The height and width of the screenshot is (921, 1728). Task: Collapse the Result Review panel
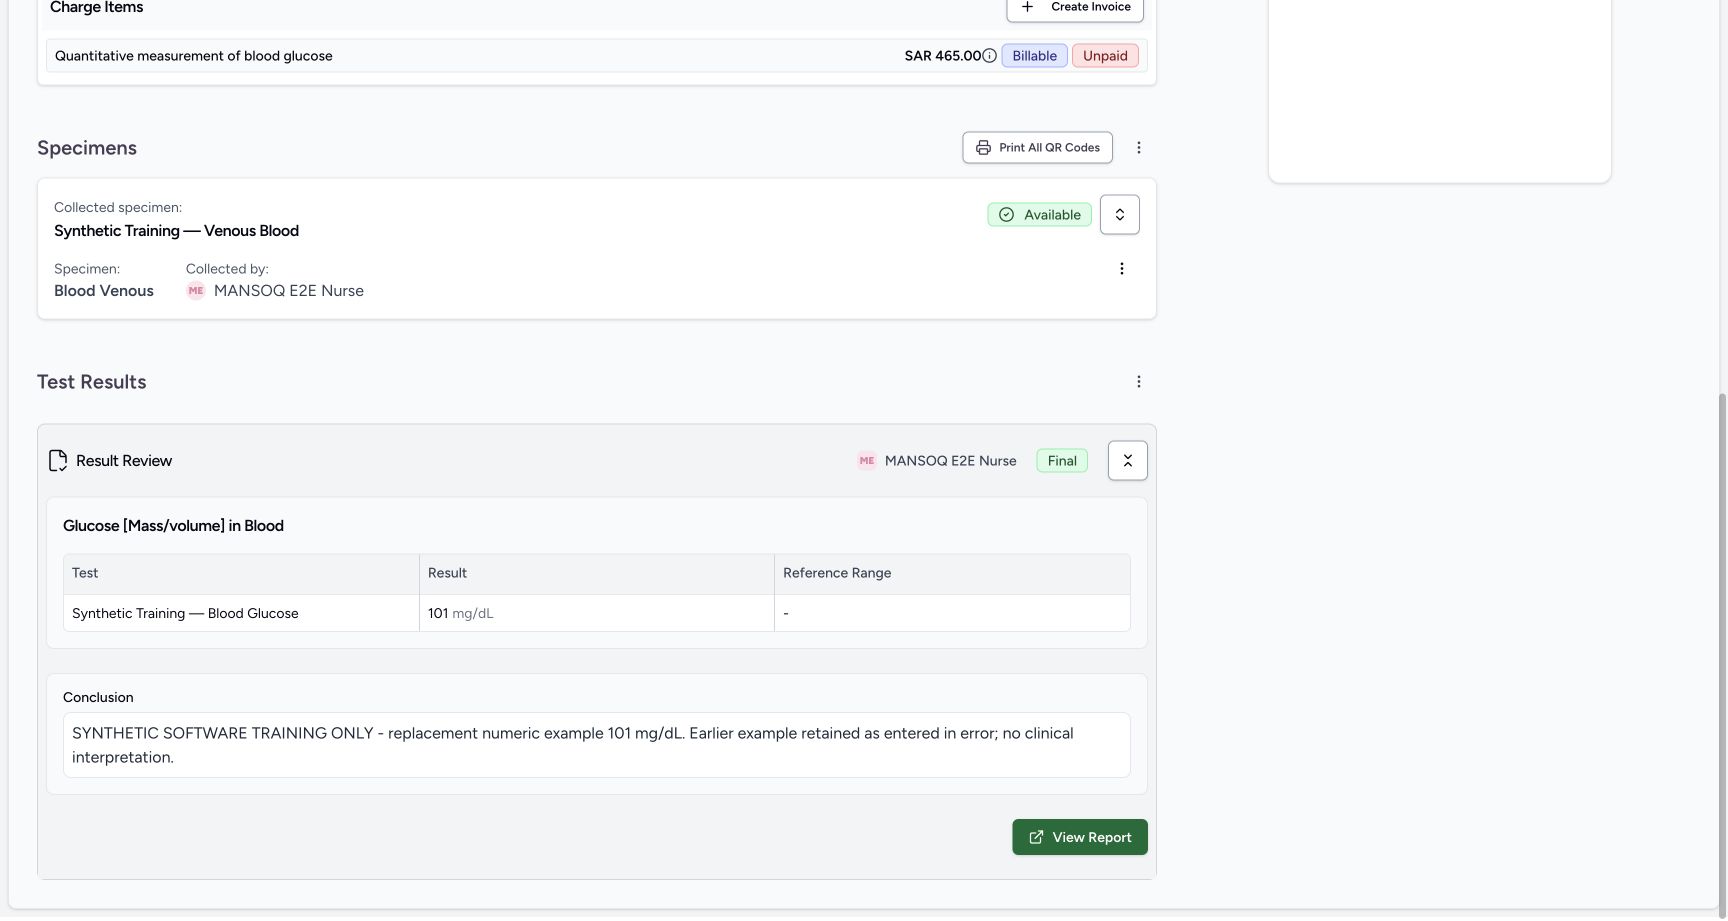[x=1127, y=461]
